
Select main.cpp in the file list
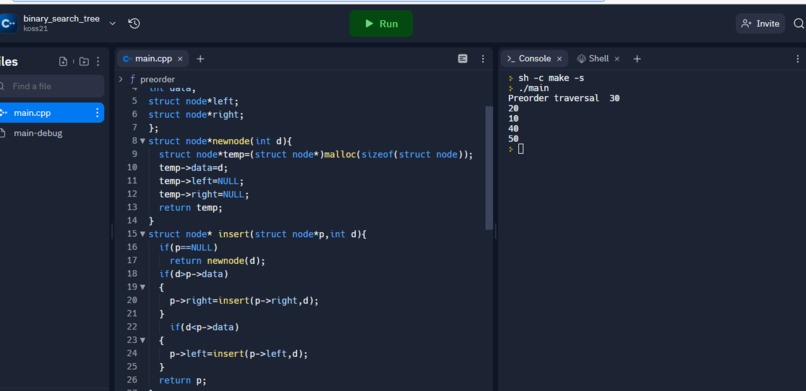click(51, 113)
